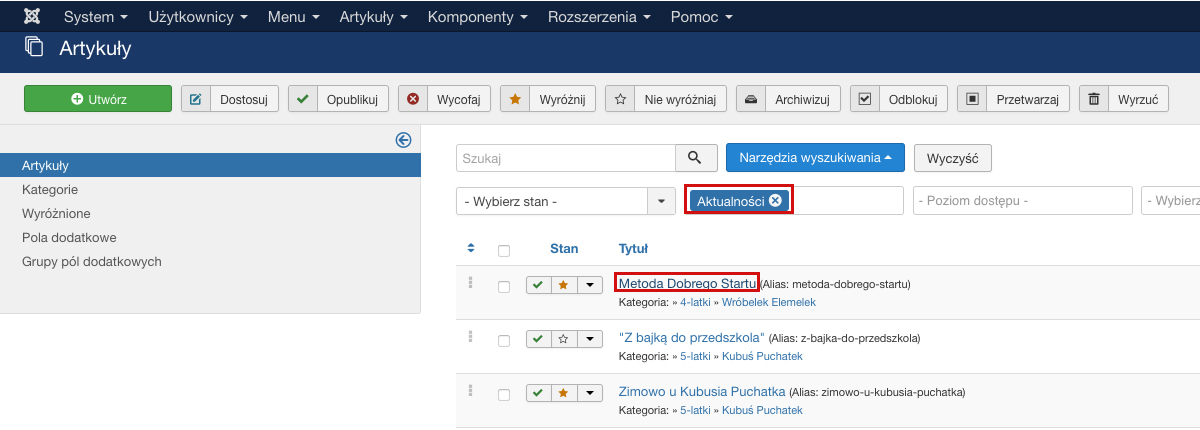
Task: Sort by the Tytuł column
Action: point(633,249)
